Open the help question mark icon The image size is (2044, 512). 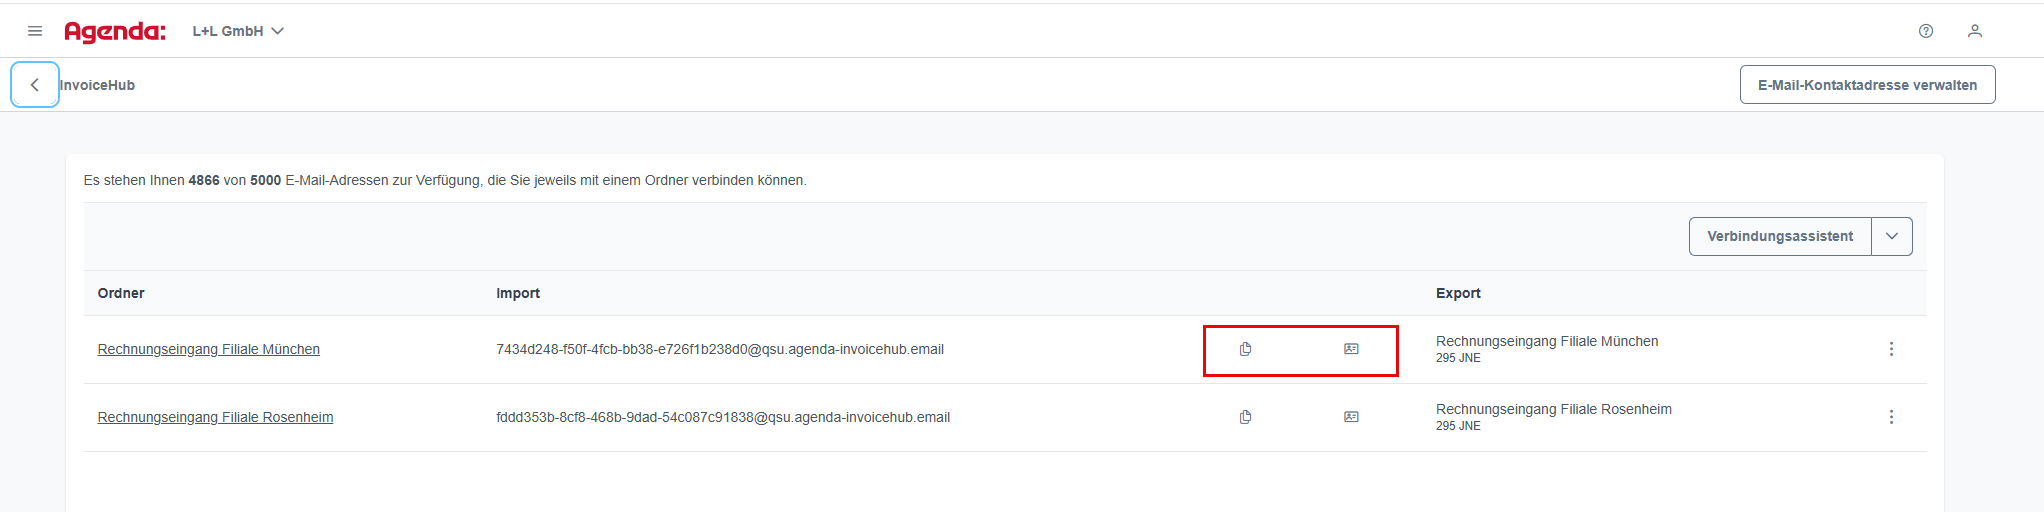pyautogui.click(x=1926, y=31)
